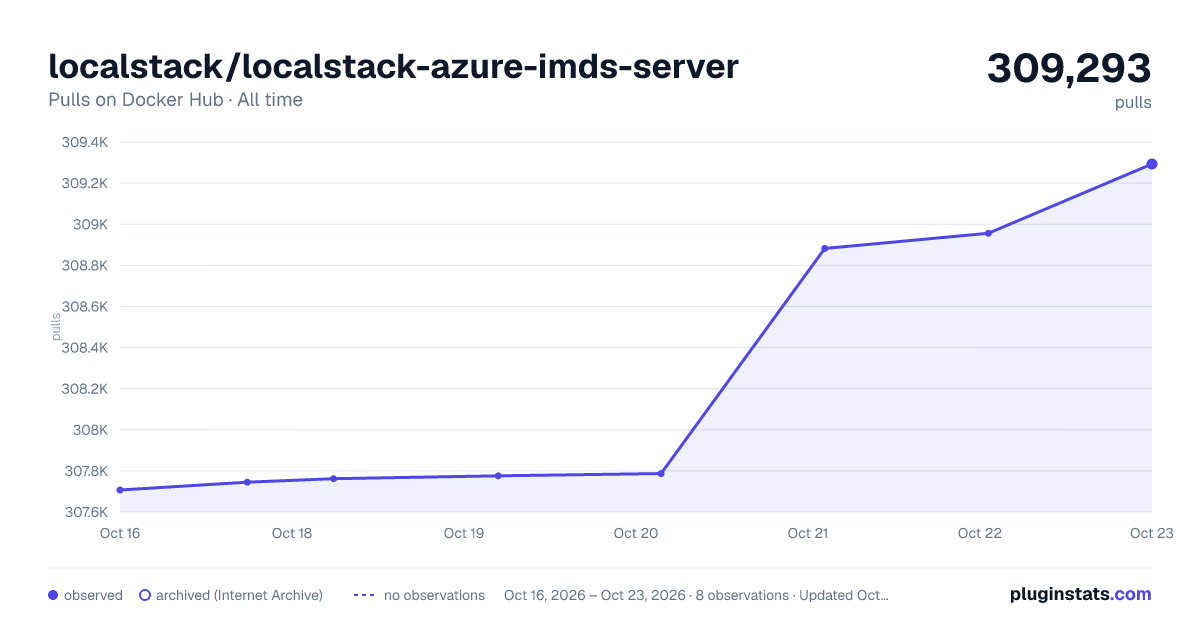The height and width of the screenshot is (630, 1200).
Task: Click the data point just right of Oct 19 label
Action: pyautogui.click(x=498, y=475)
